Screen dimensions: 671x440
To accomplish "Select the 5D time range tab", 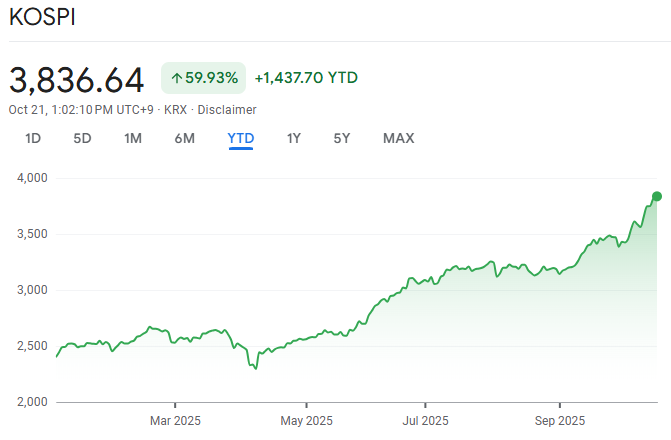I will point(82,138).
